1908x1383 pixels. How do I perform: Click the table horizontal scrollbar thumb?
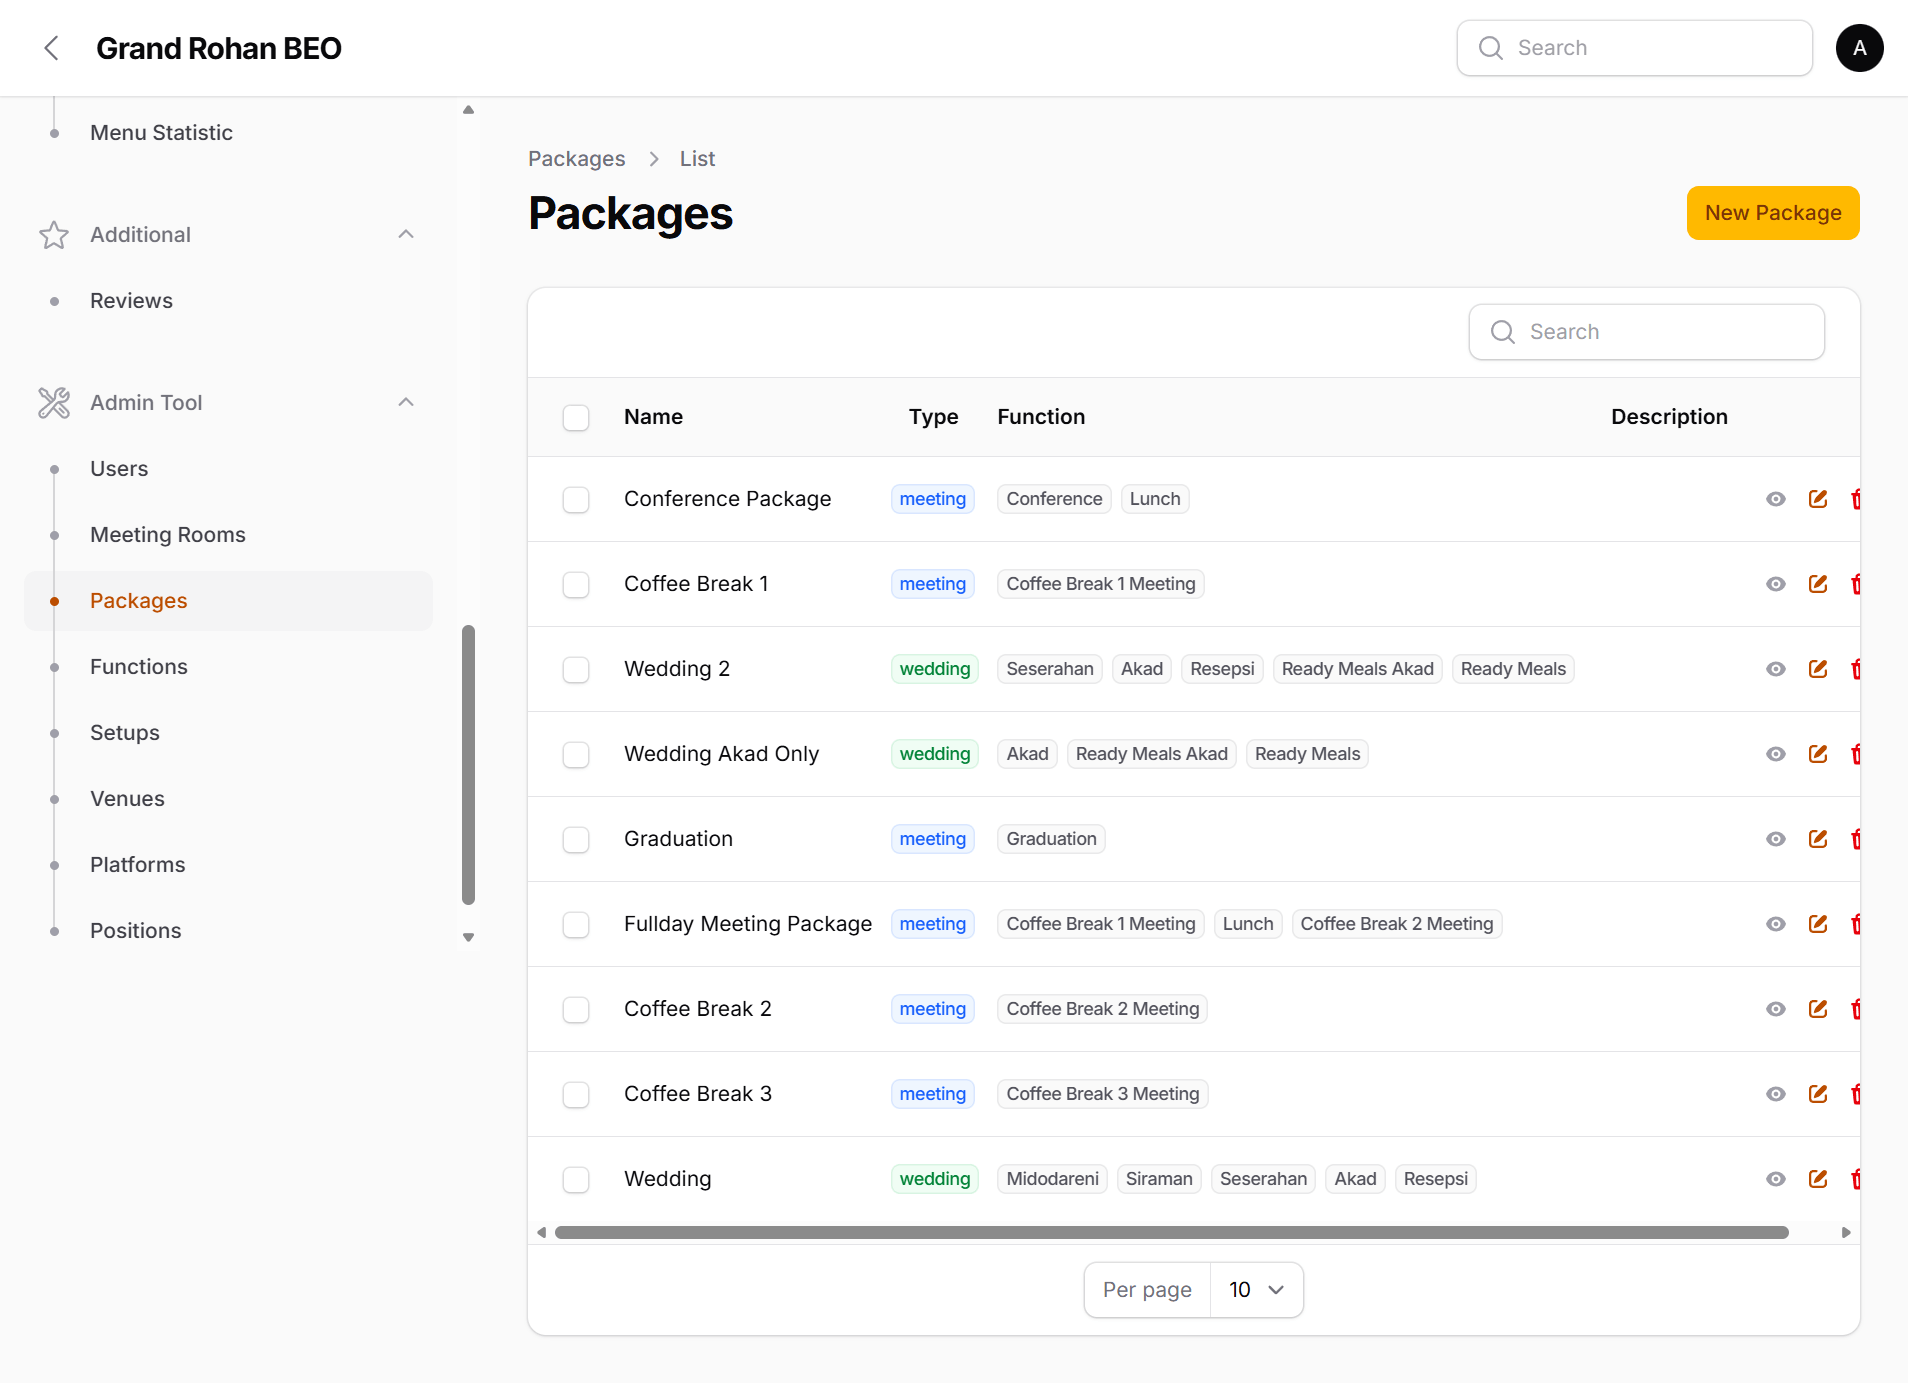coord(1171,1232)
